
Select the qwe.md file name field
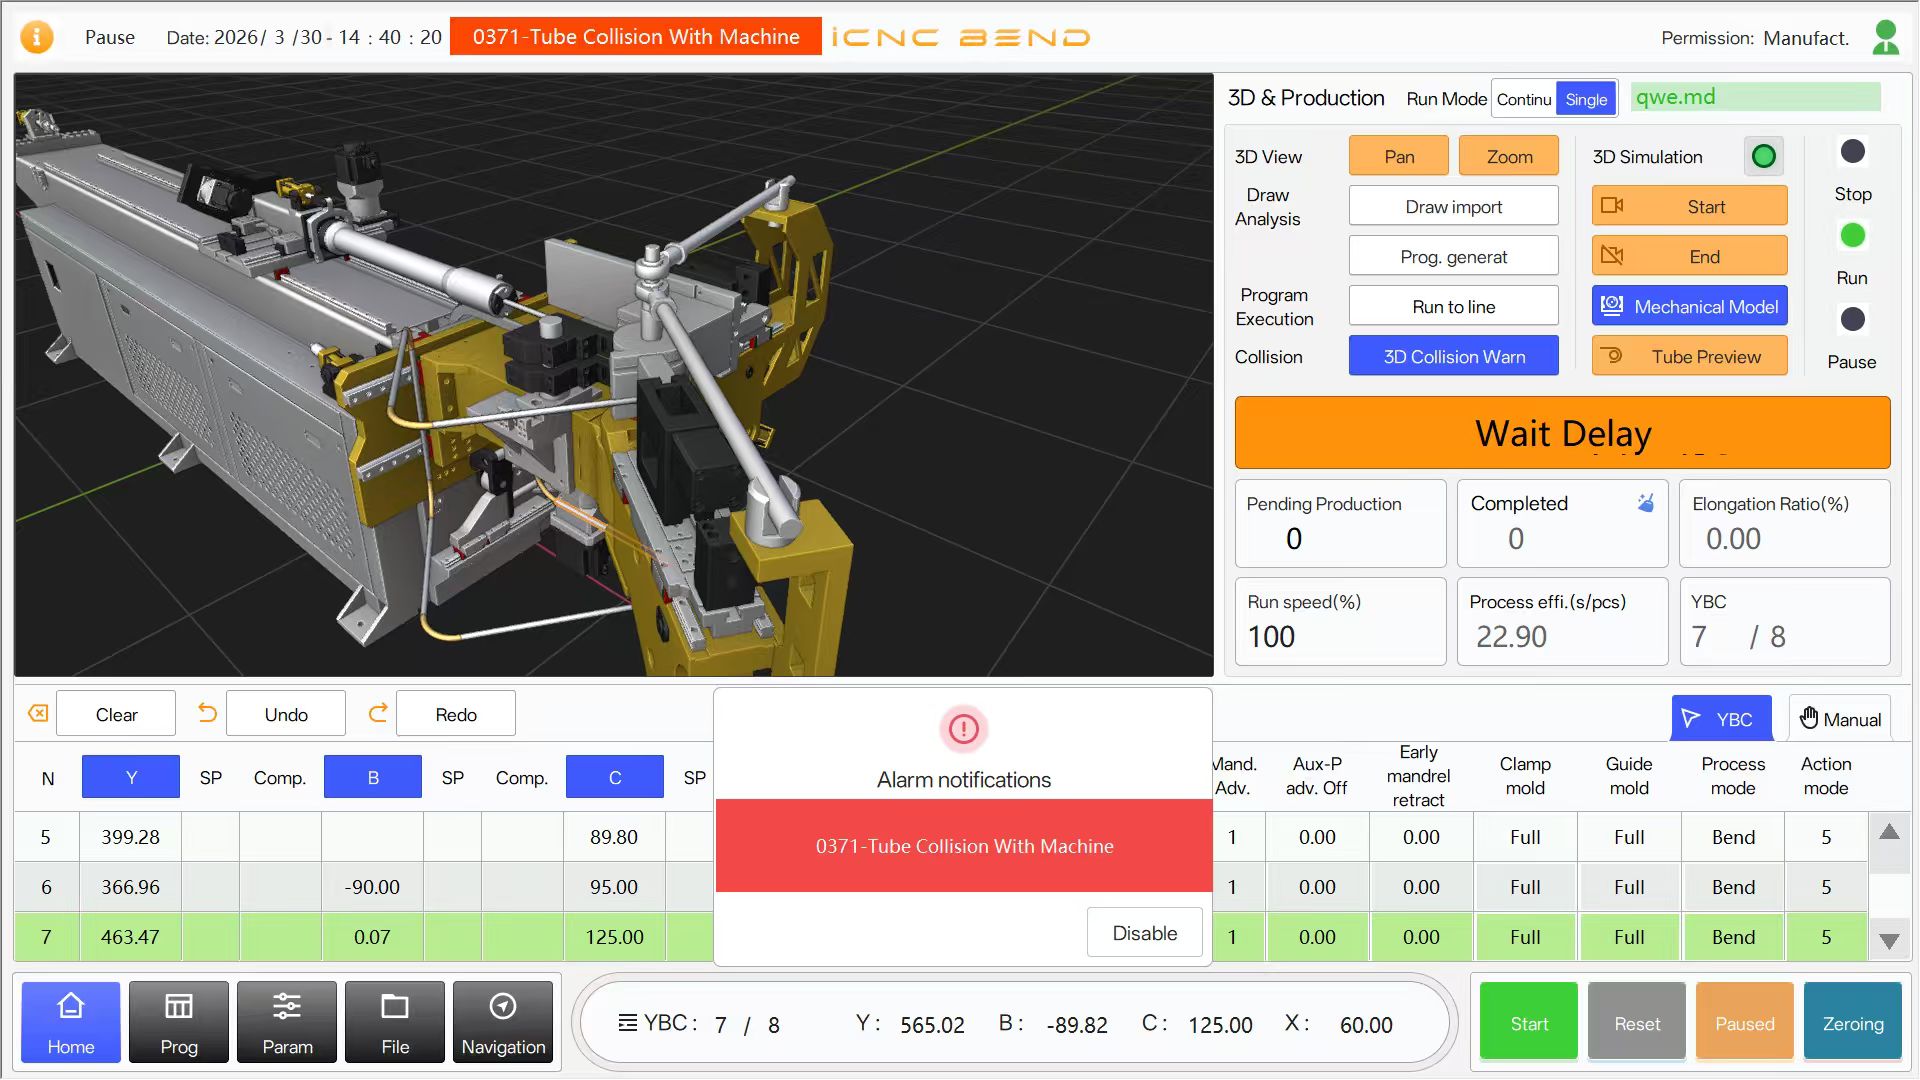click(x=1755, y=97)
